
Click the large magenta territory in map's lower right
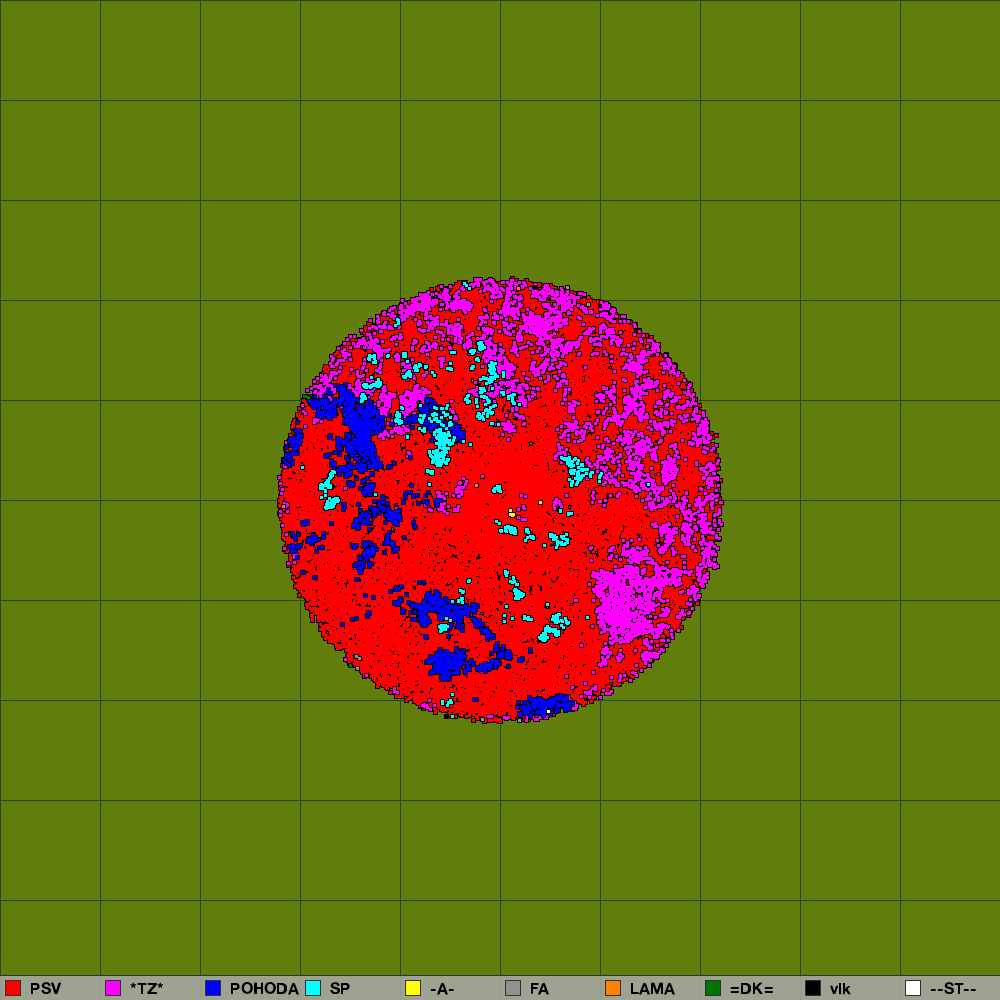(628, 603)
